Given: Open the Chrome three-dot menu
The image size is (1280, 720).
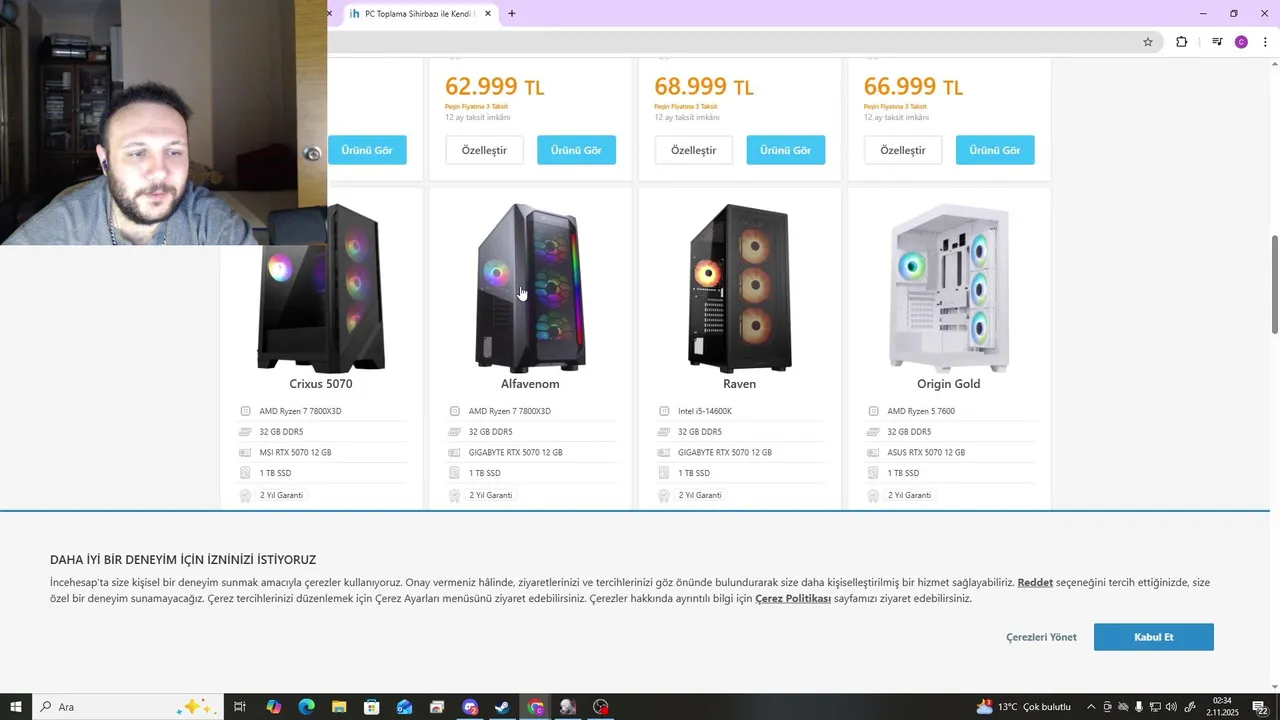Looking at the screenshot, I should 1265,42.
